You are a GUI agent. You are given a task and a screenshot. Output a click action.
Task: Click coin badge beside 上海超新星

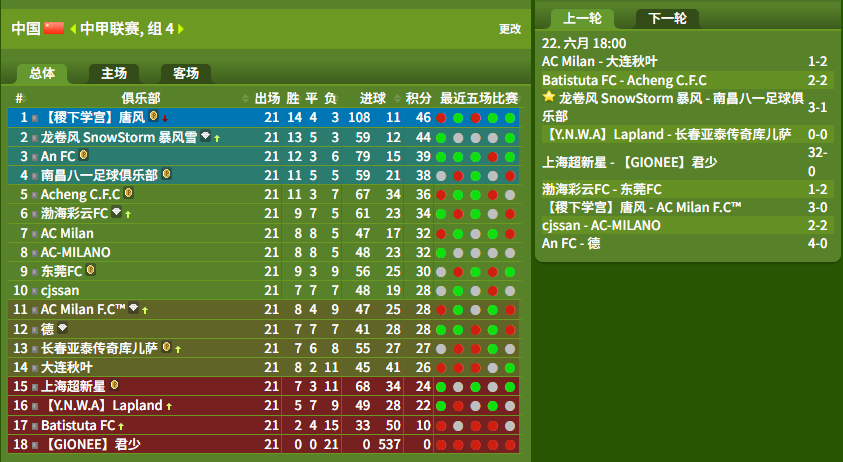point(114,385)
